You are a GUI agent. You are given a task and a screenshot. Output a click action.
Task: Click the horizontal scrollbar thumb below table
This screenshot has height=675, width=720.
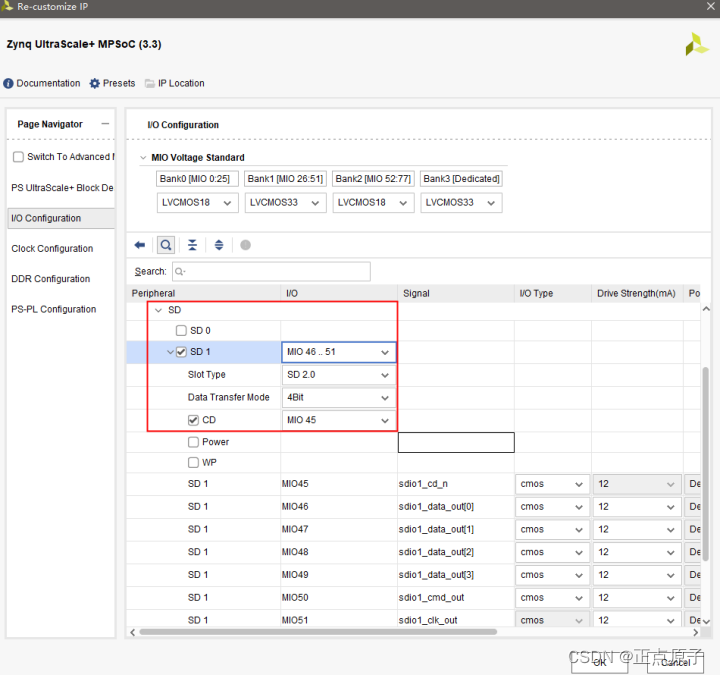[318, 632]
